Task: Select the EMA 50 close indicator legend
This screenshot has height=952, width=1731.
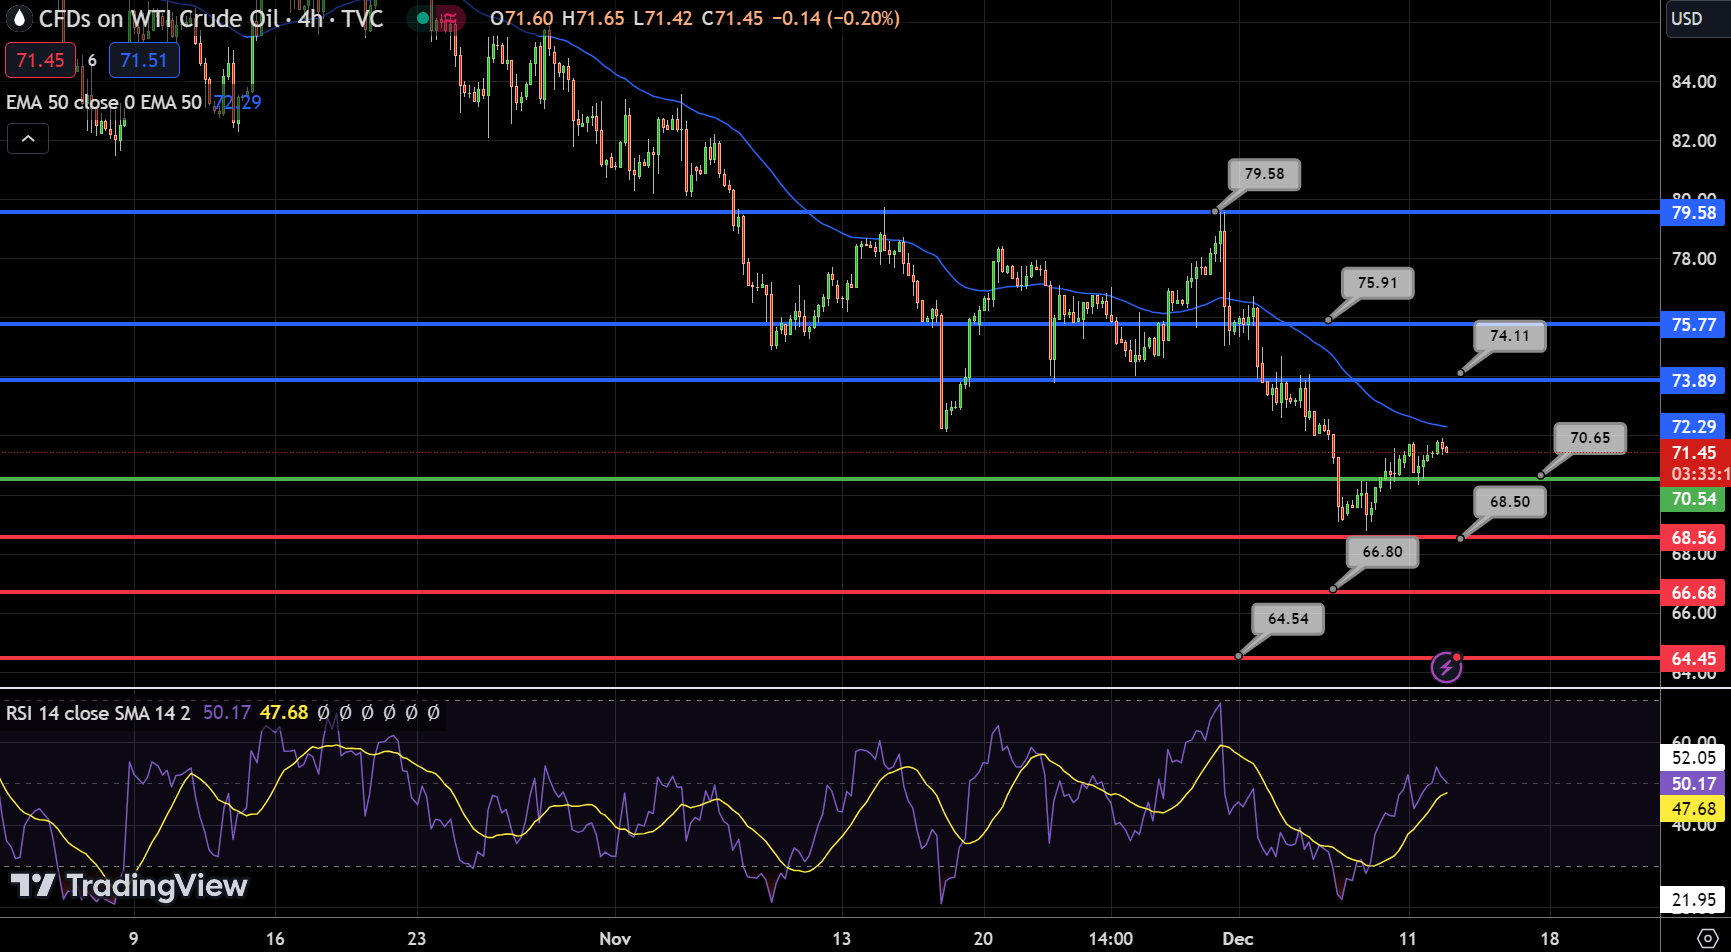Action: pyautogui.click(x=104, y=102)
